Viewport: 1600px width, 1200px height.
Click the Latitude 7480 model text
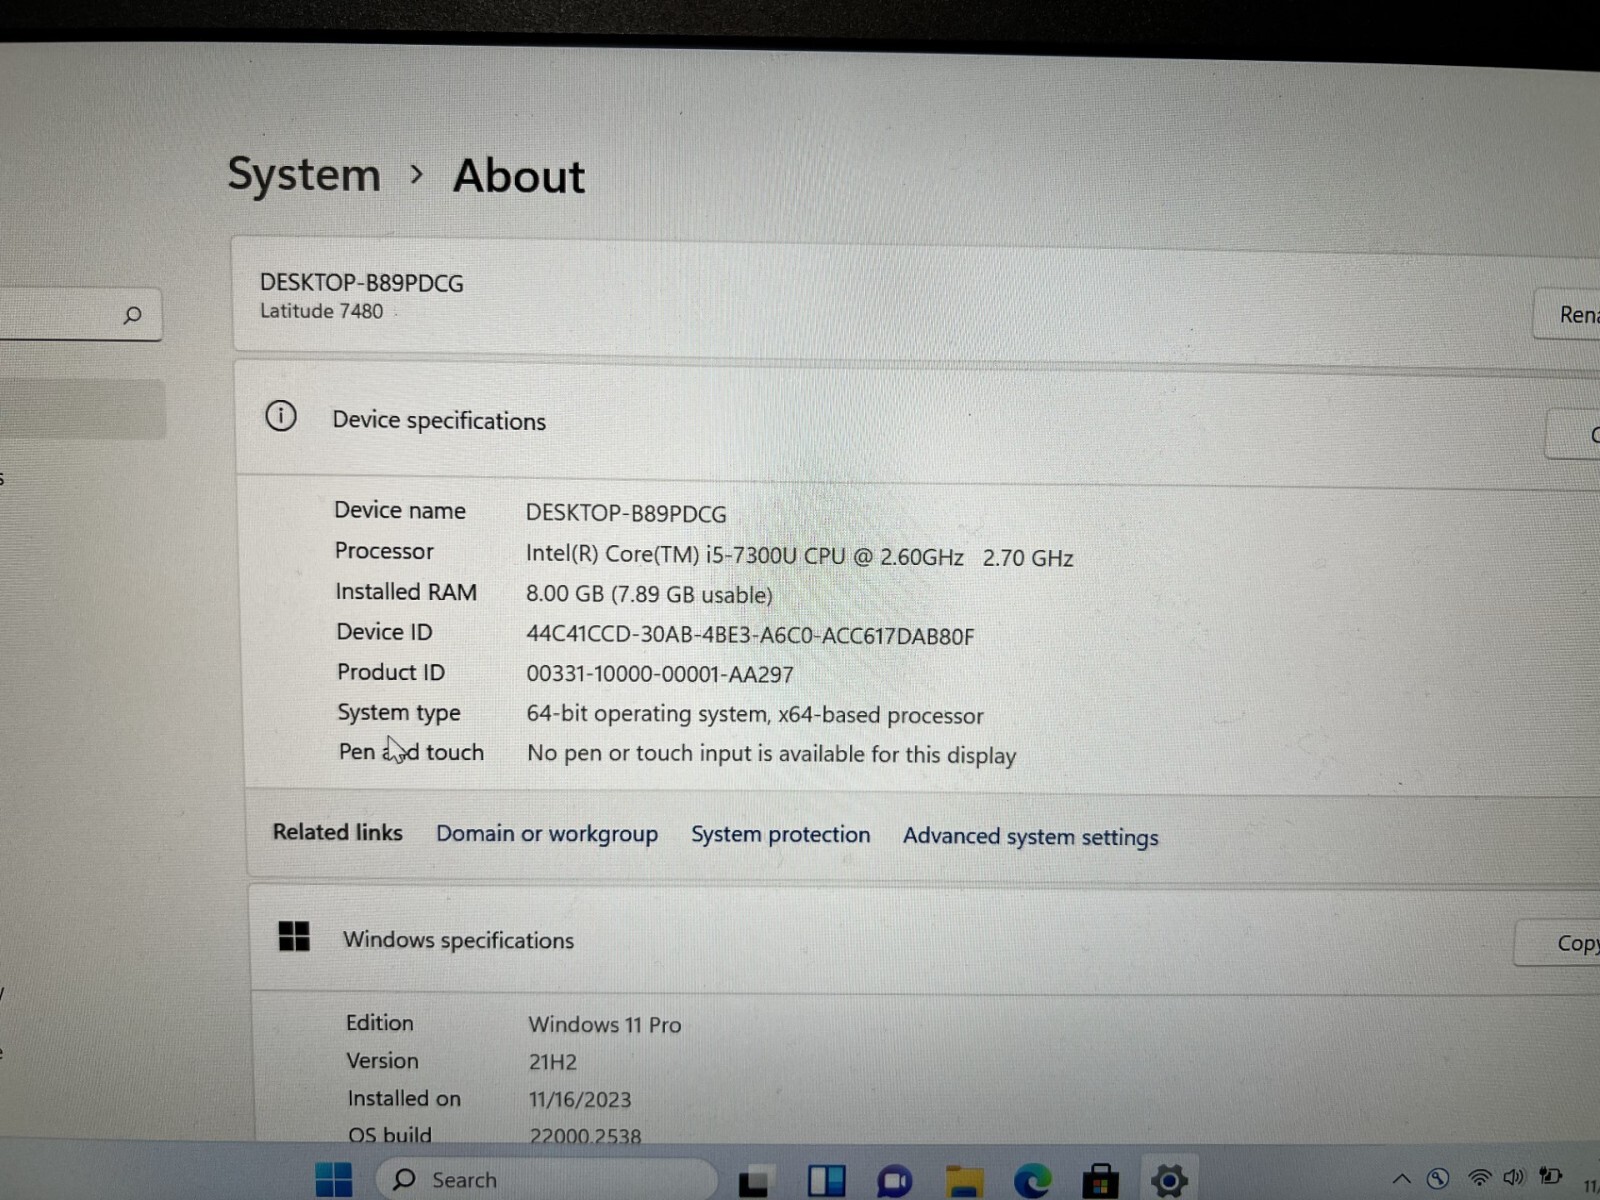[x=321, y=311]
